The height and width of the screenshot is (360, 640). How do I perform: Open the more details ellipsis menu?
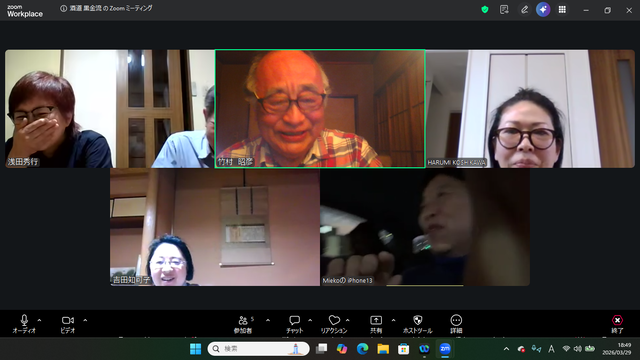tap(456, 324)
